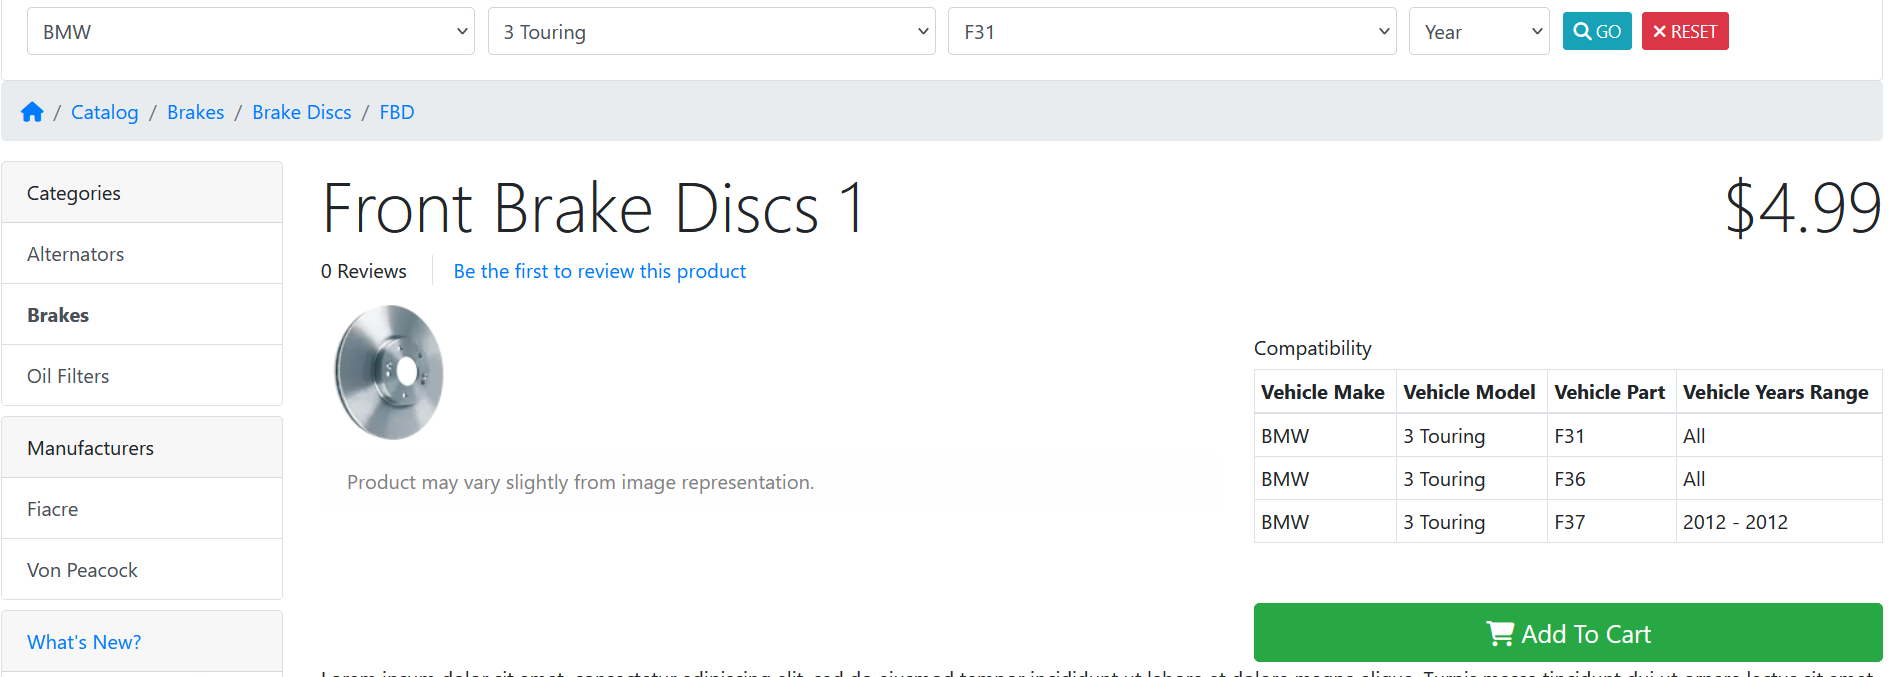This screenshot has height=677, width=1892.
Task: Open Brake Discs breadcrumb link
Action: point(302,112)
